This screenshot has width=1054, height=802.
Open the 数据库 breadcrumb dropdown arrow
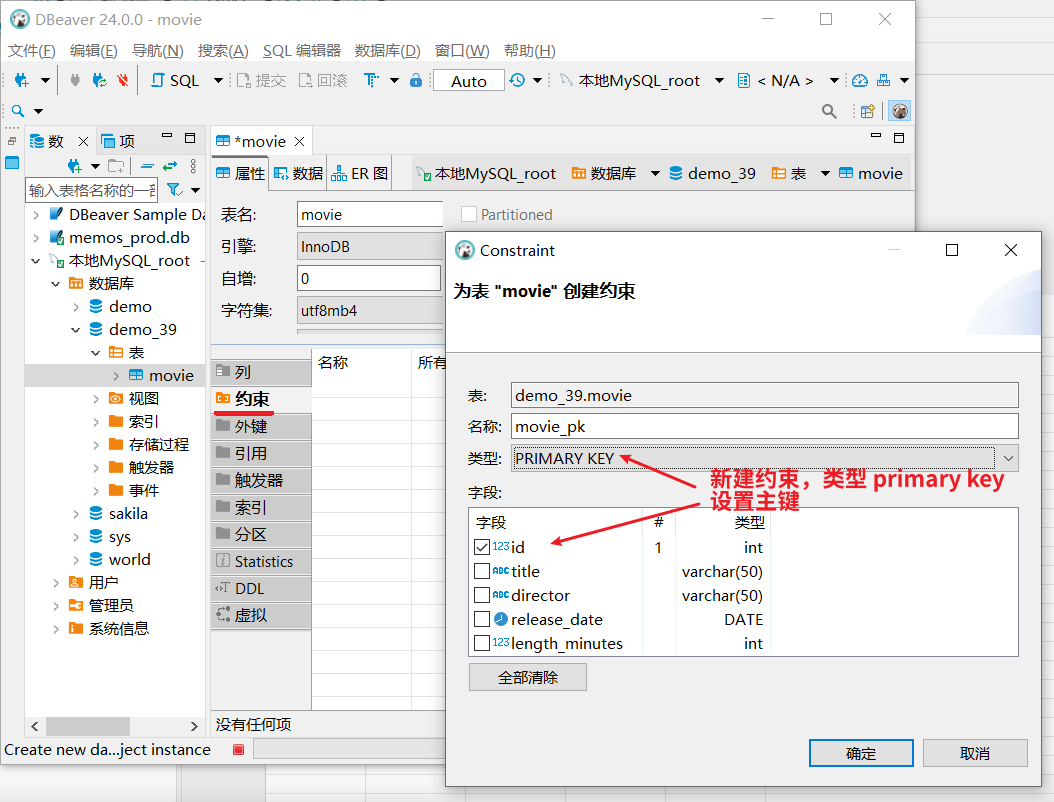(x=655, y=174)
